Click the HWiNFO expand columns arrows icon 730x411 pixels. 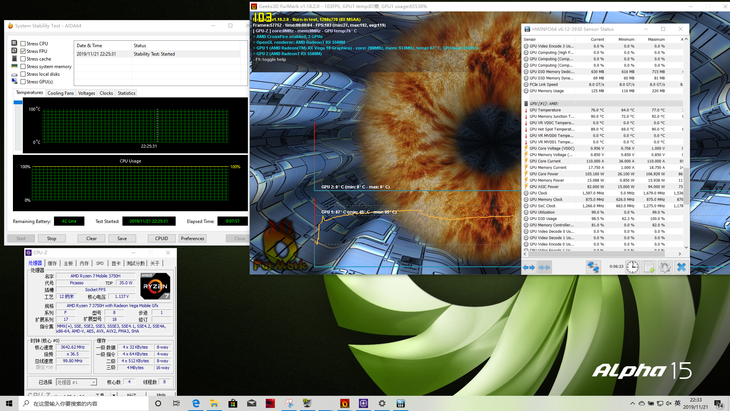tap(528, 267)
